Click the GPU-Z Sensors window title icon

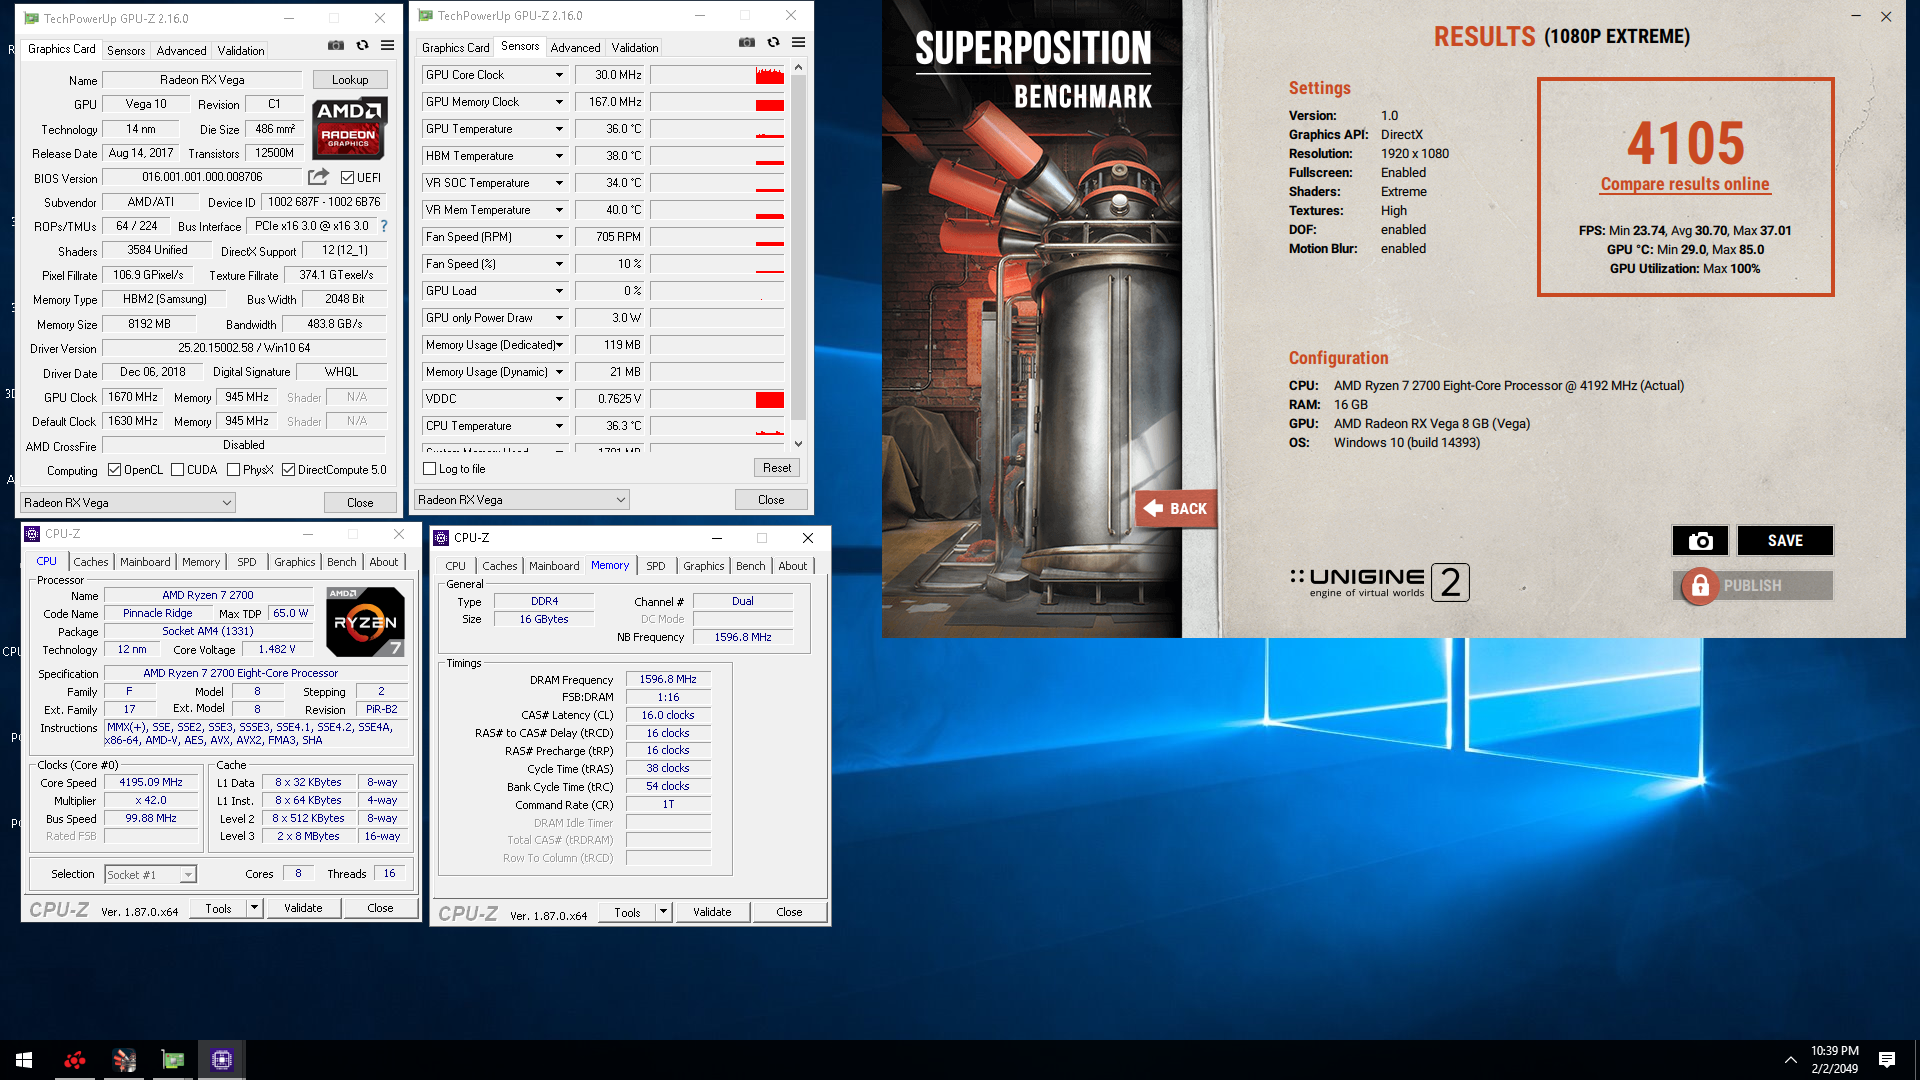point(426,16)
